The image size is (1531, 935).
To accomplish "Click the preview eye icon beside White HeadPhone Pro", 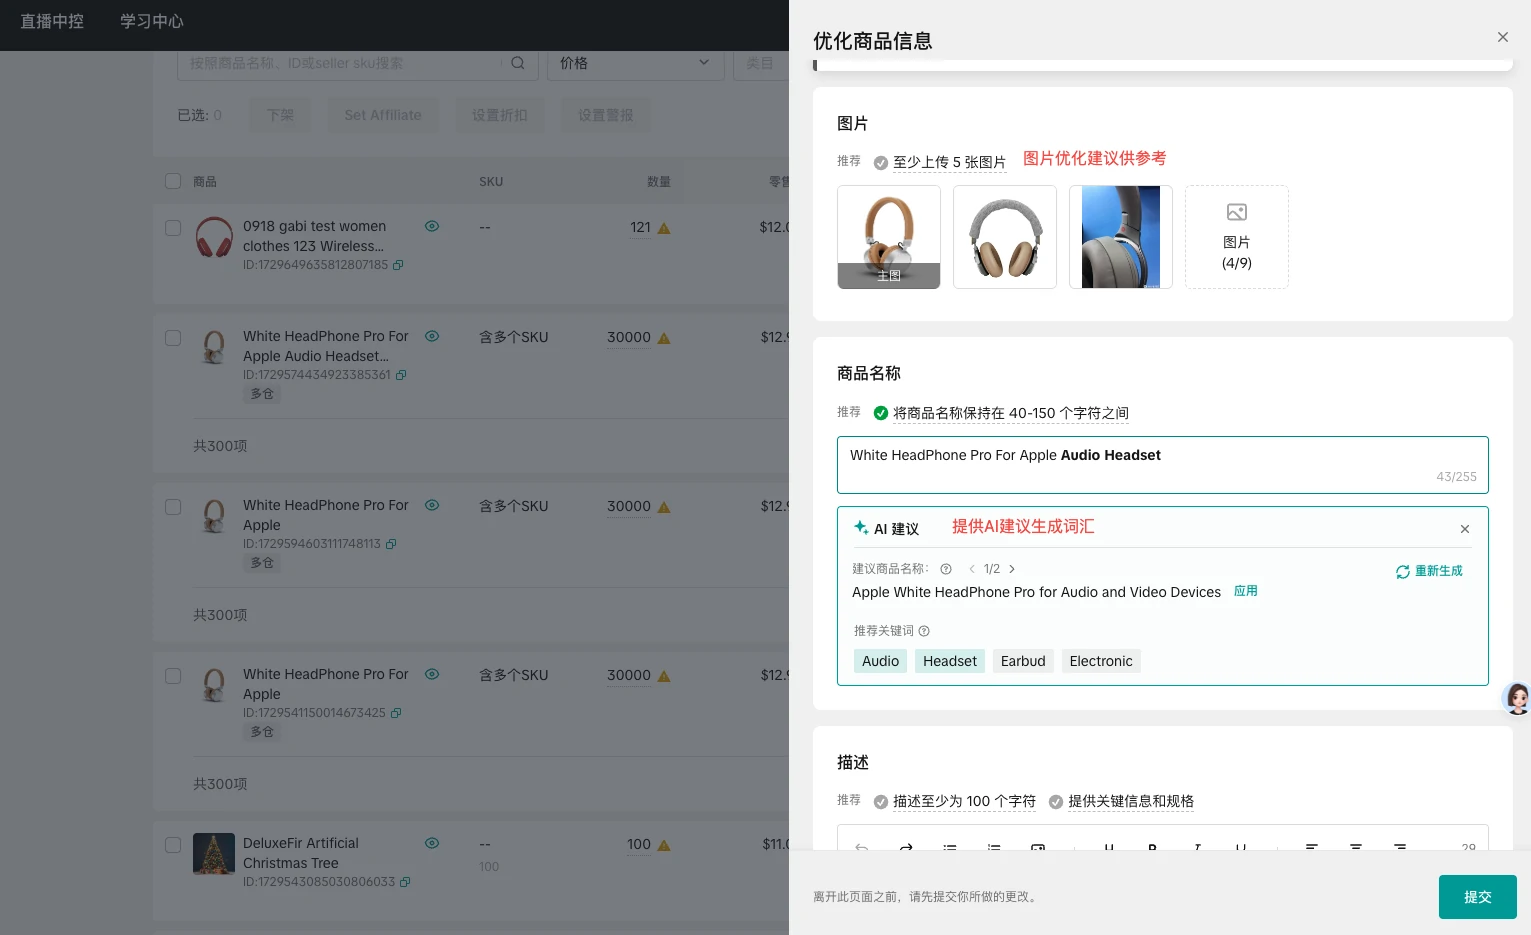I will pyautogui.click(x=432, y=337).
